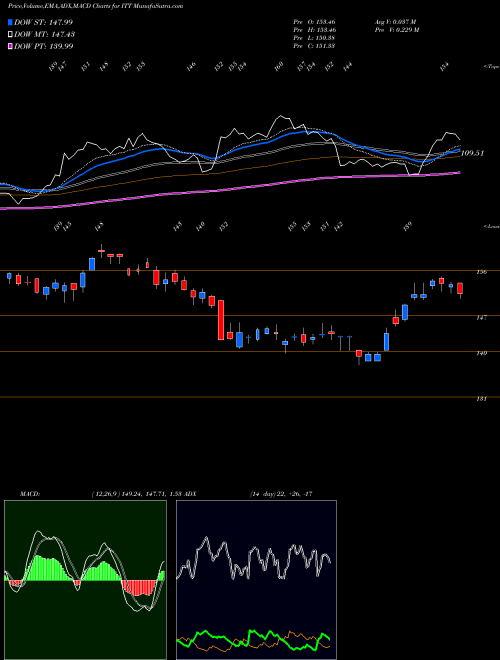Select the 'DOW ST: 147.99' legend text
Image resolution: width=500 pixels, height=660 pixels.
pos(43,22)
